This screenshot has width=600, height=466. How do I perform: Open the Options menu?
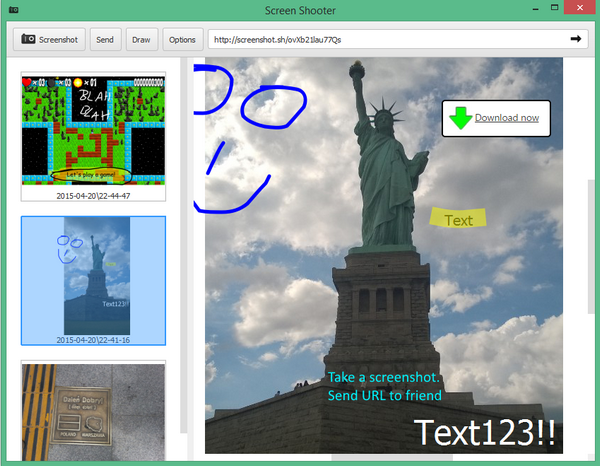tap(183, 39)
